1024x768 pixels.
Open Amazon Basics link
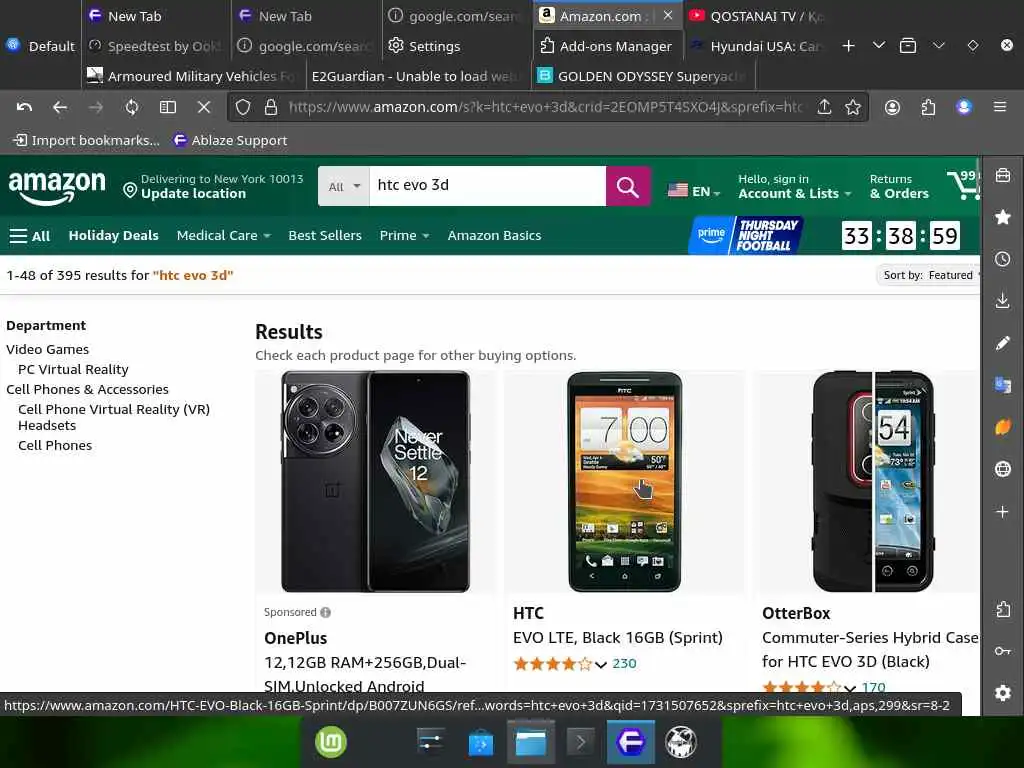coord(494,235)
